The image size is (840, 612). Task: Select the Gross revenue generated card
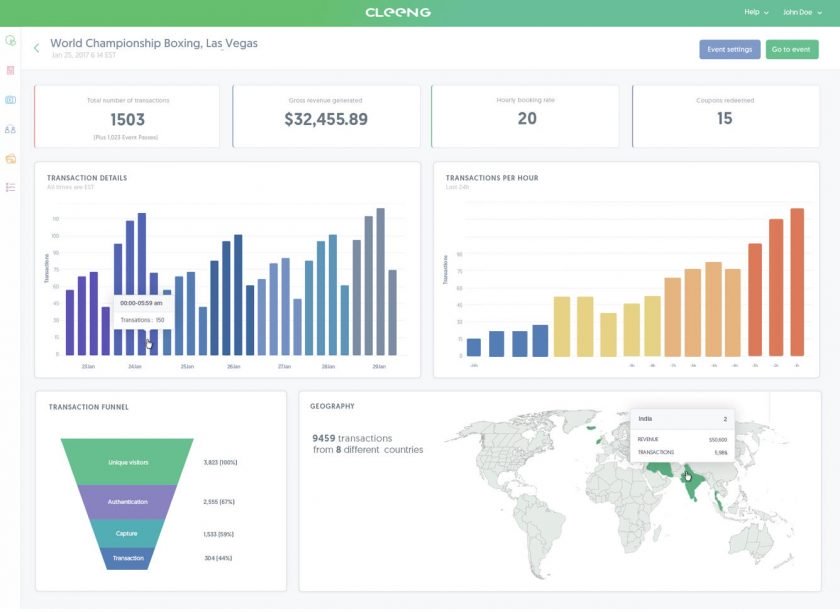pos(326,116)
